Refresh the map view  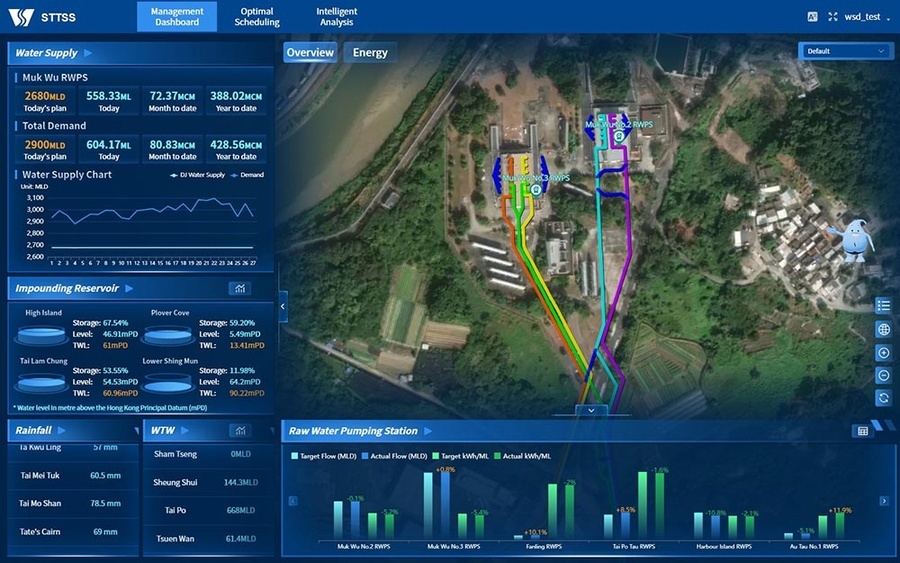pos(883,398)
